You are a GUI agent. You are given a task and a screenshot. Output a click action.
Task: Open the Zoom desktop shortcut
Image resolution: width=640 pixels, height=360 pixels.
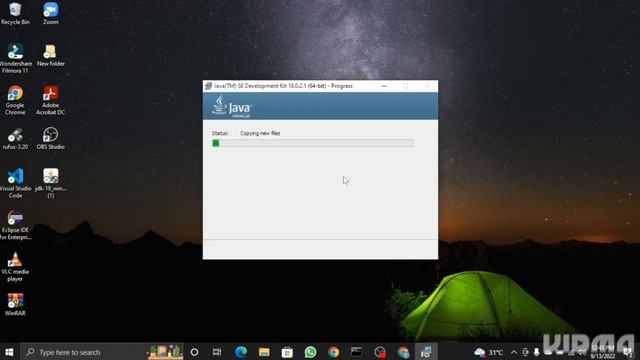[x=51, y=13]
